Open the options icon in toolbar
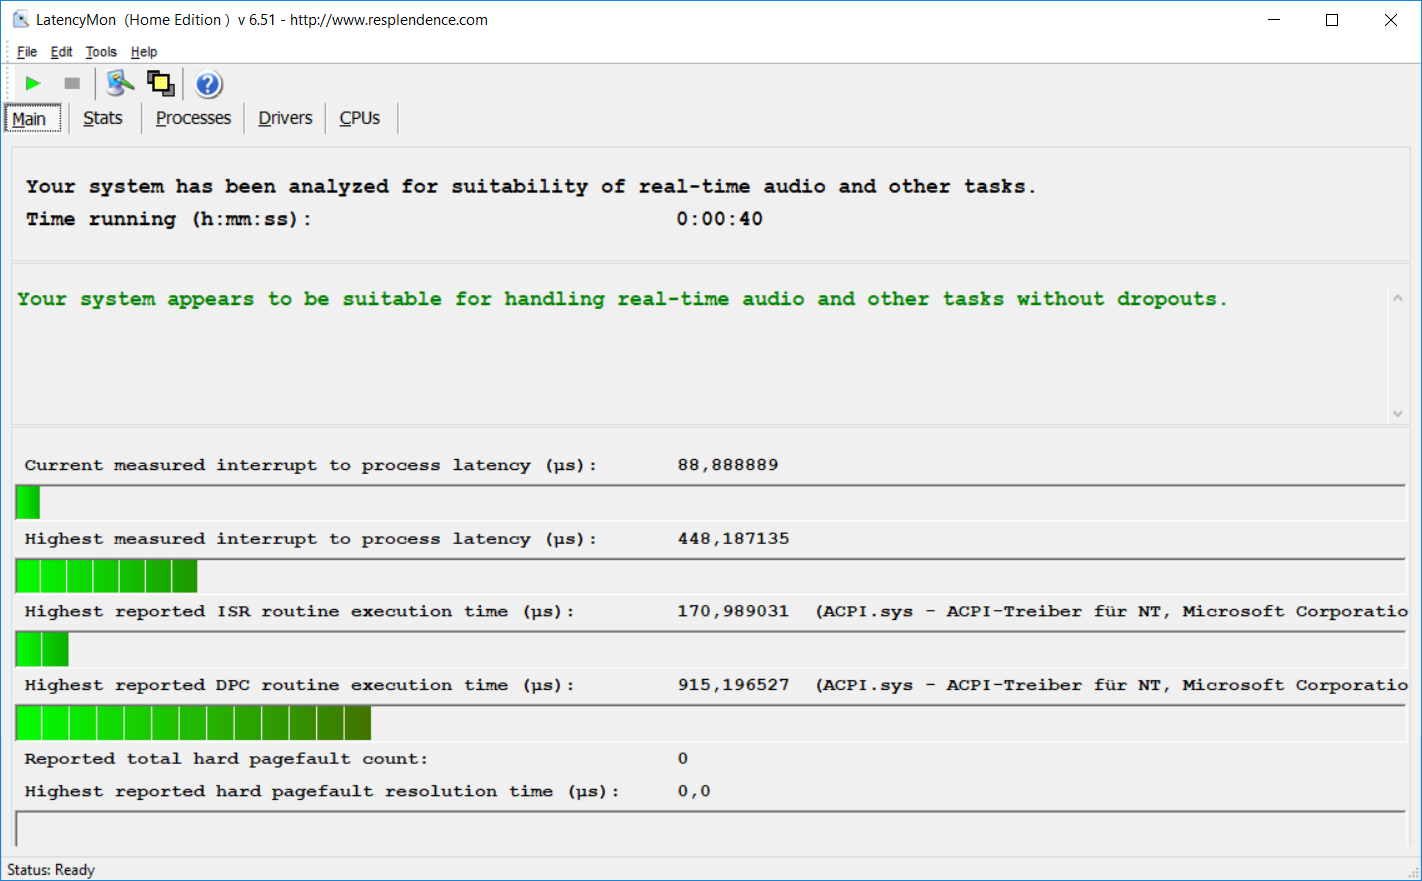The image size is (1422, 881). (x=120, y=84)
